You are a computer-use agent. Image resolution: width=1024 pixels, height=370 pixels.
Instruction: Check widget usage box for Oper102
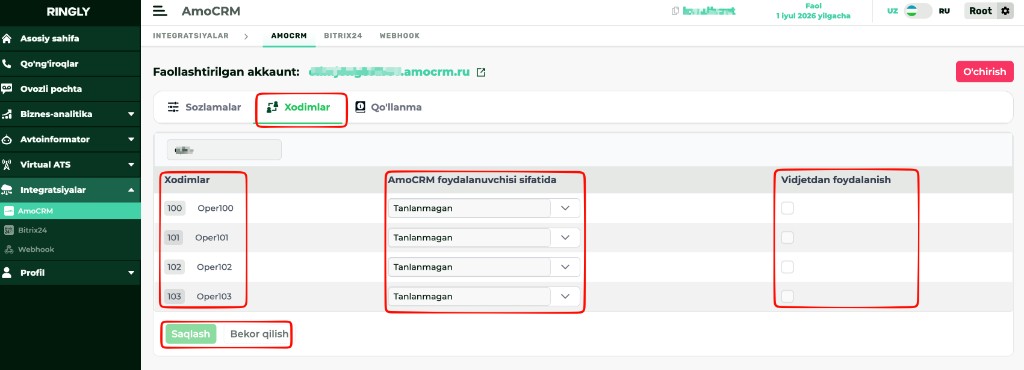point(788,267)
